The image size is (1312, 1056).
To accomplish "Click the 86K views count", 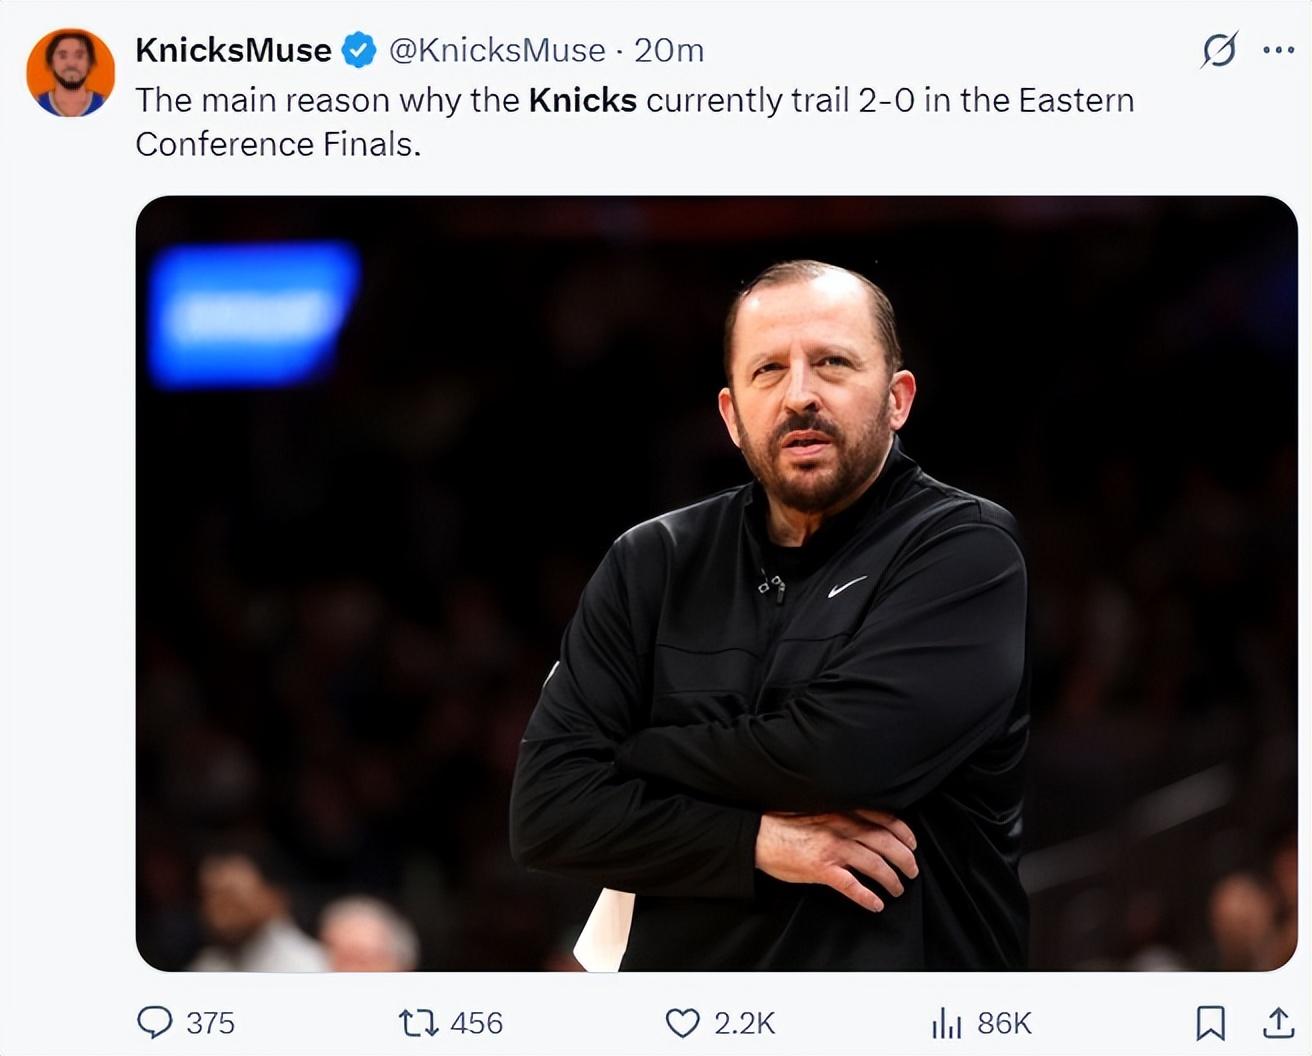I will (x=1004, y=1022).
